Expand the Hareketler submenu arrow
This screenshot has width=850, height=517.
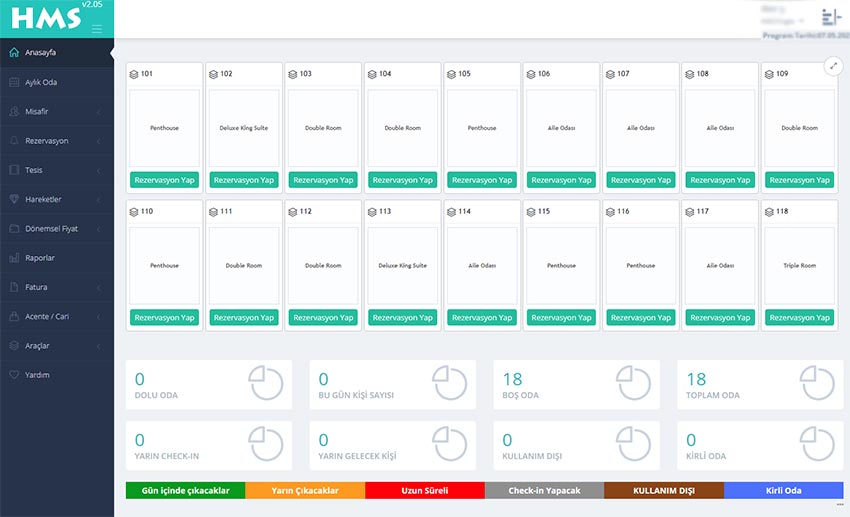pos(99,200)
